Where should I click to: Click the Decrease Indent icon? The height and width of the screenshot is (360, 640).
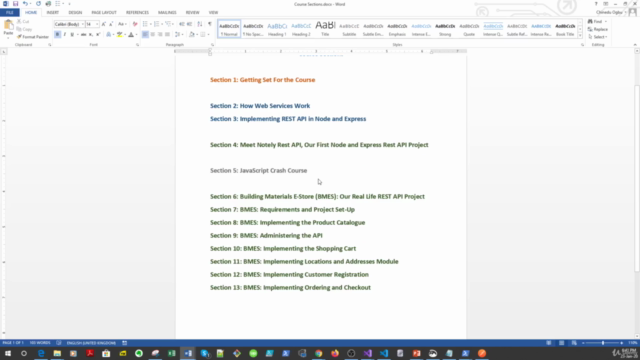tap(182, 24)
